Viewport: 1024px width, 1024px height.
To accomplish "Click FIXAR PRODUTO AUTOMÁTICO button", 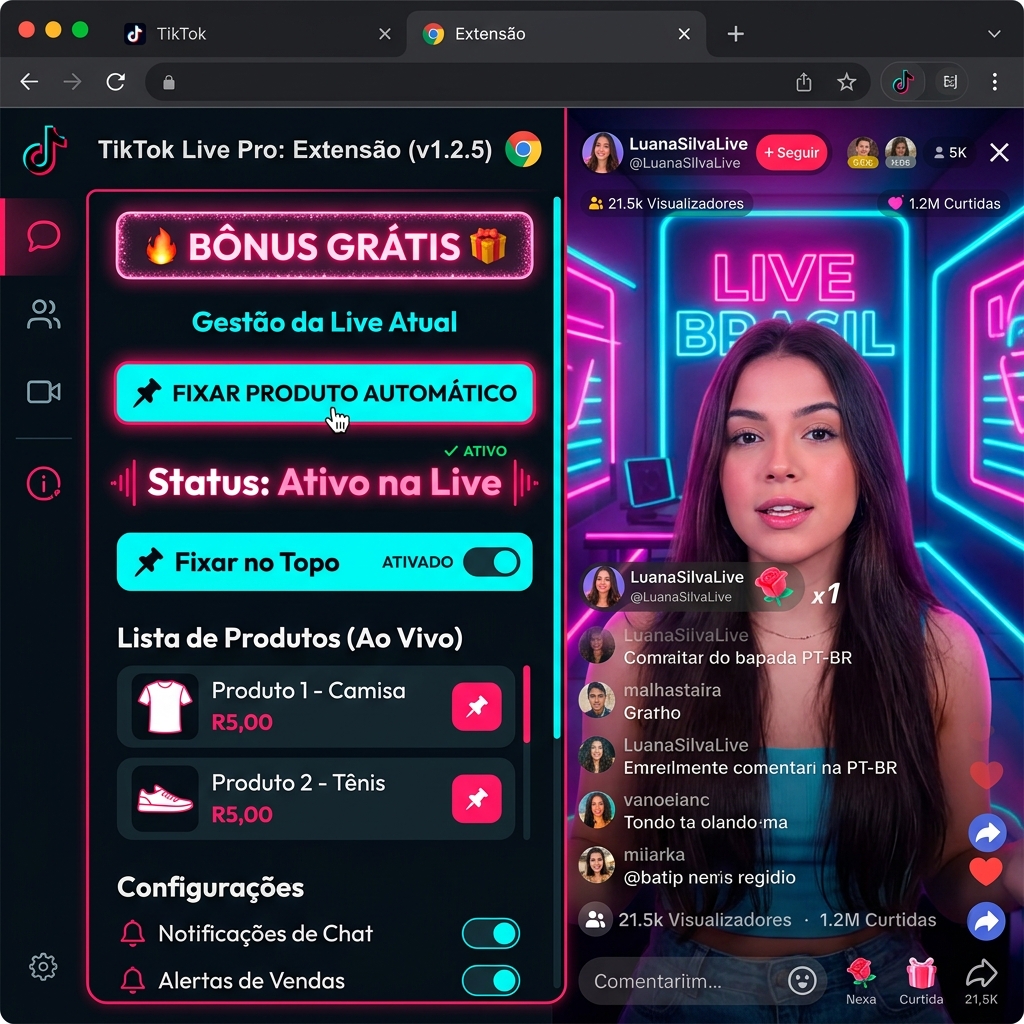I will pos(325,393).
